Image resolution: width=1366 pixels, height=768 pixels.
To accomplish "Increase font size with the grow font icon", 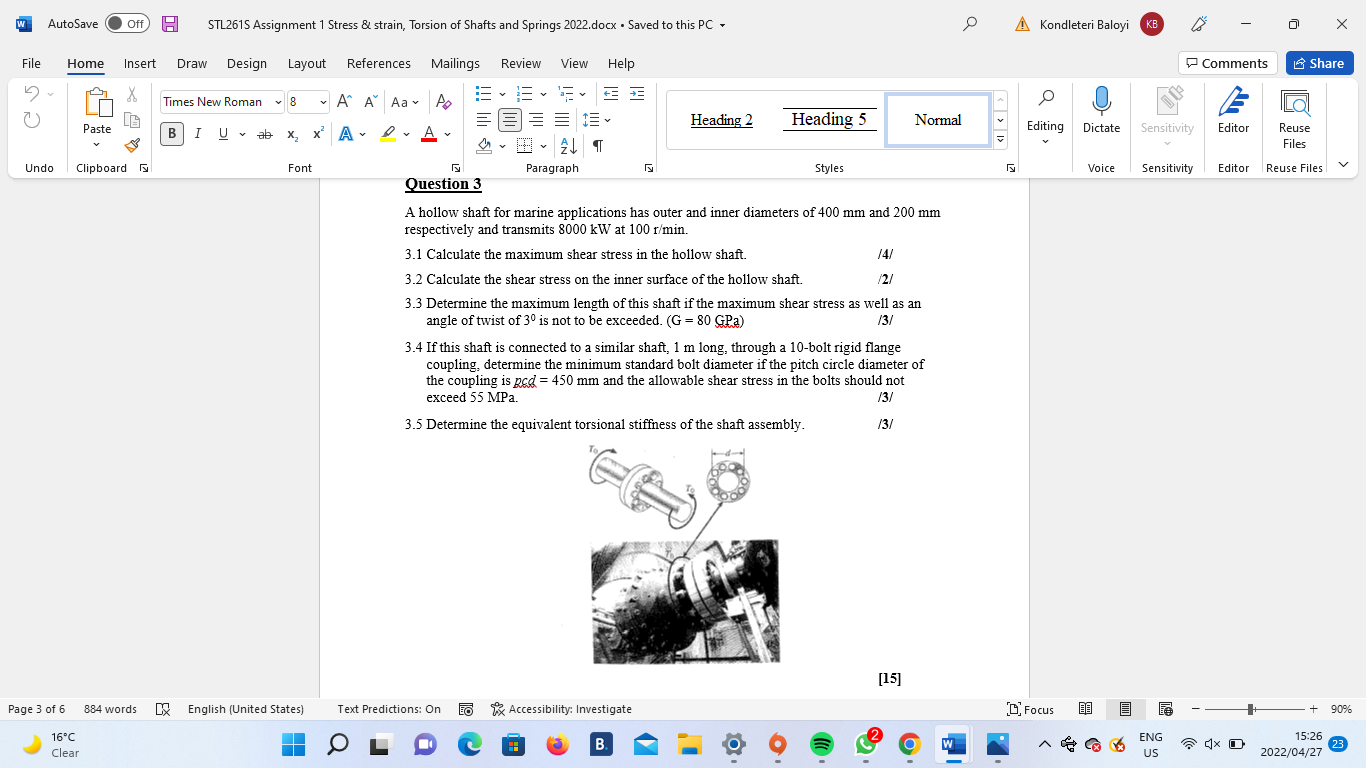I will click(344, 102).
